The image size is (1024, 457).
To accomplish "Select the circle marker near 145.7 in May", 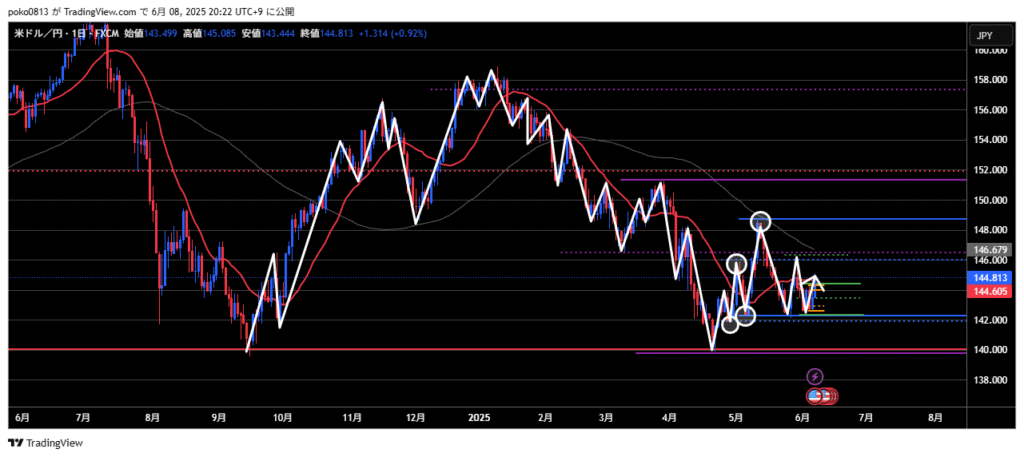I will tap(738, 265).
